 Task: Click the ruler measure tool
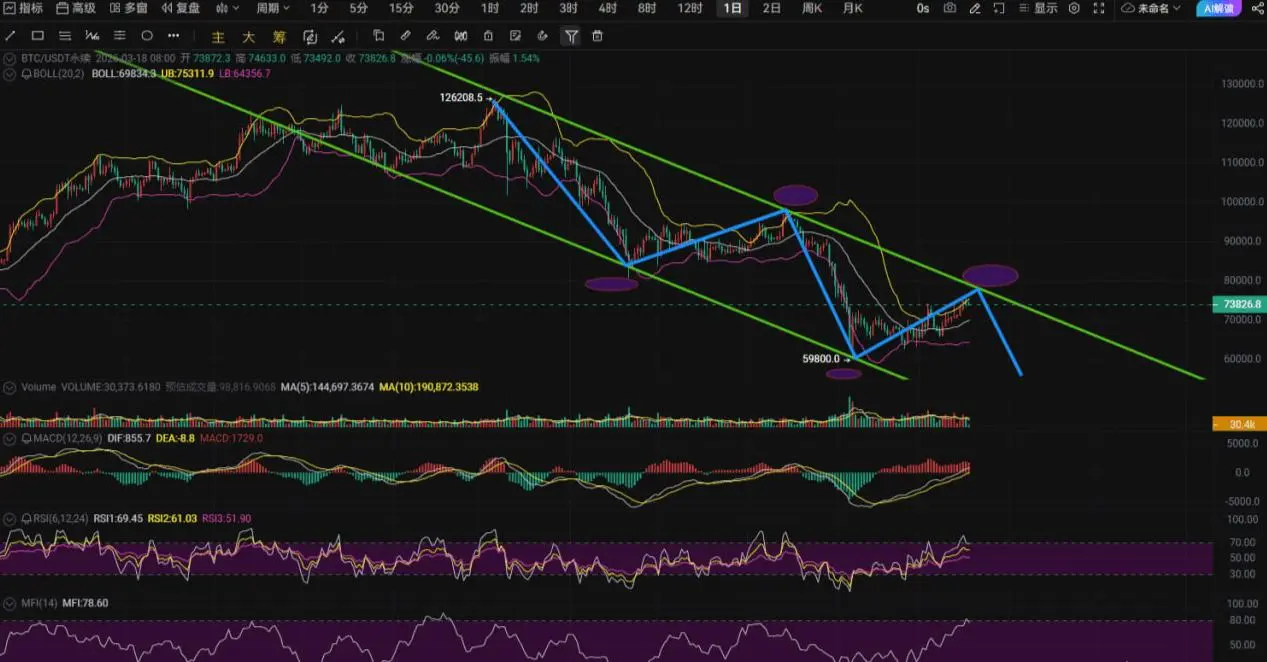(406, 36)
